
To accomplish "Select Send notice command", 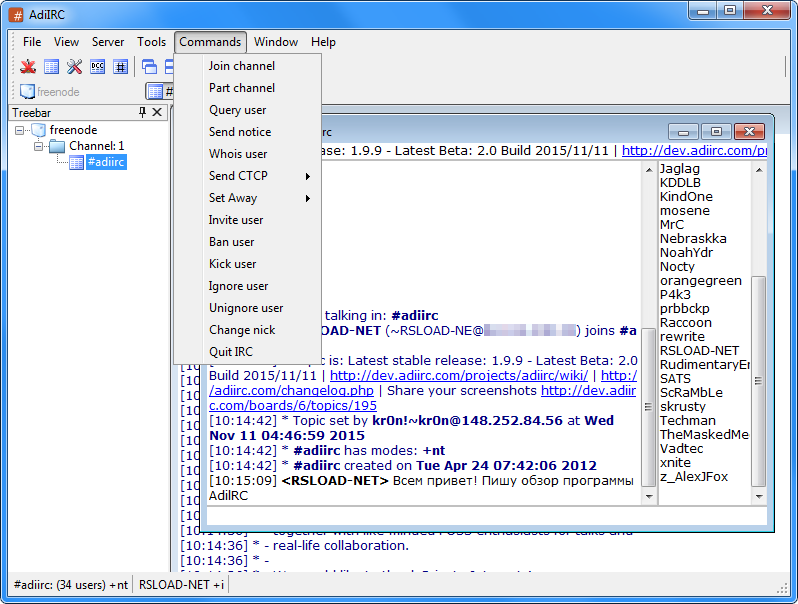I will point(248,132).
